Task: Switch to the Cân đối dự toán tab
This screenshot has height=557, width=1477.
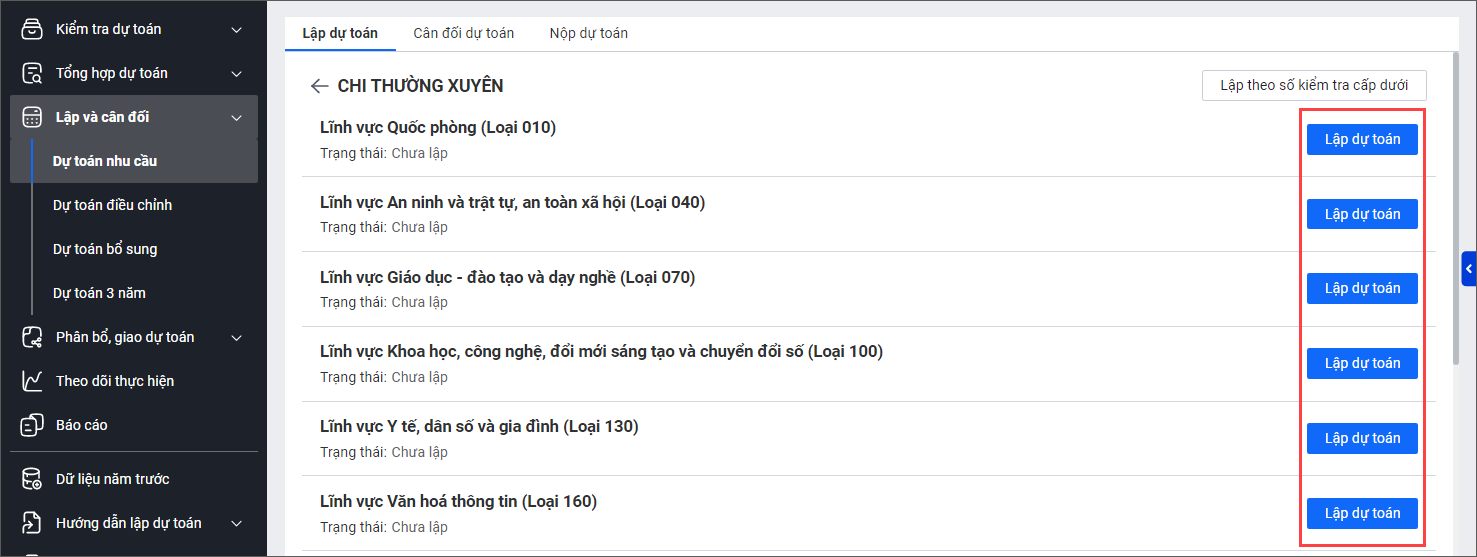Action: pos(463,33)
